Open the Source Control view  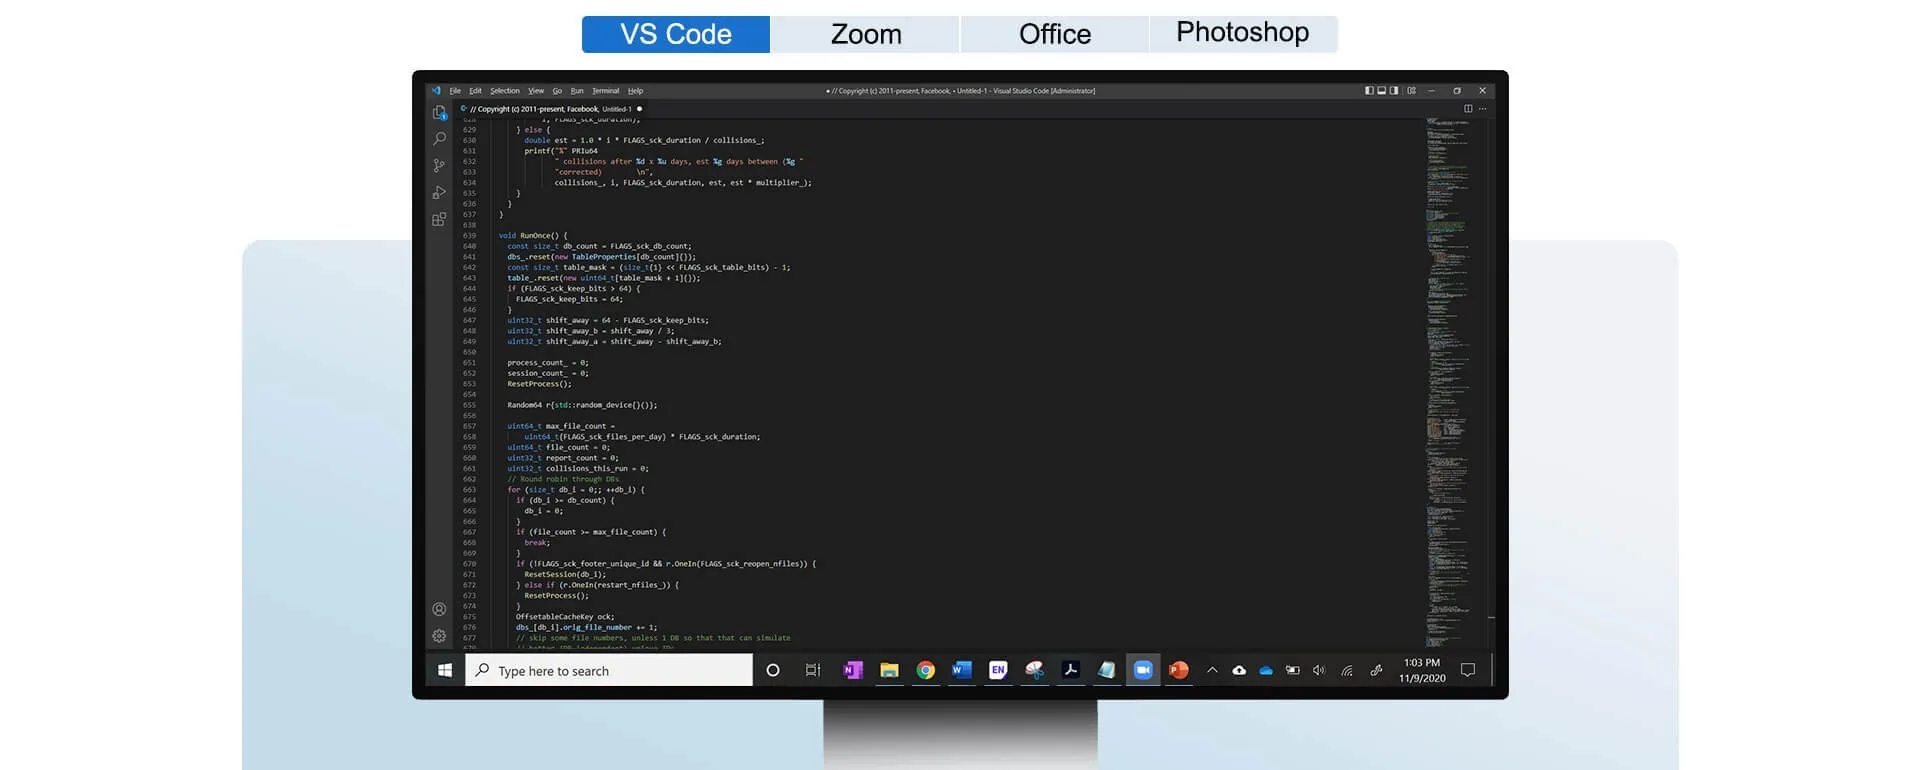(x=439, y=166)
